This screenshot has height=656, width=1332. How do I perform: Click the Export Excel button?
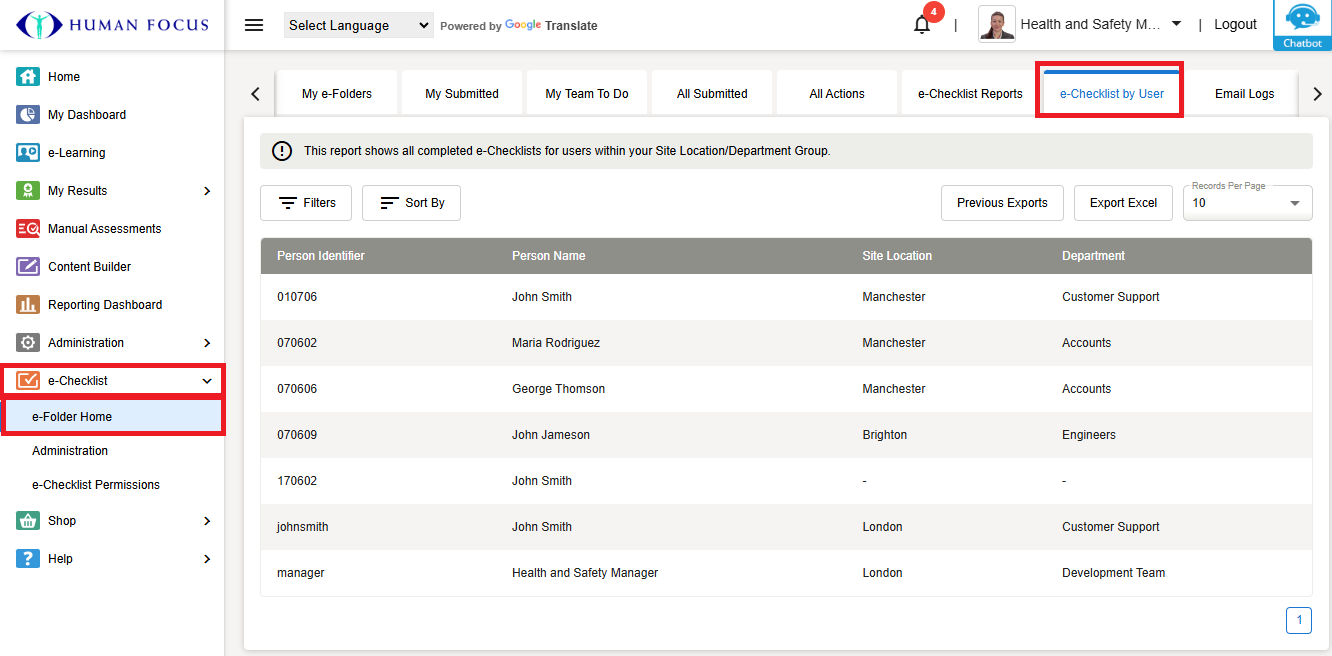(1123, 203)
